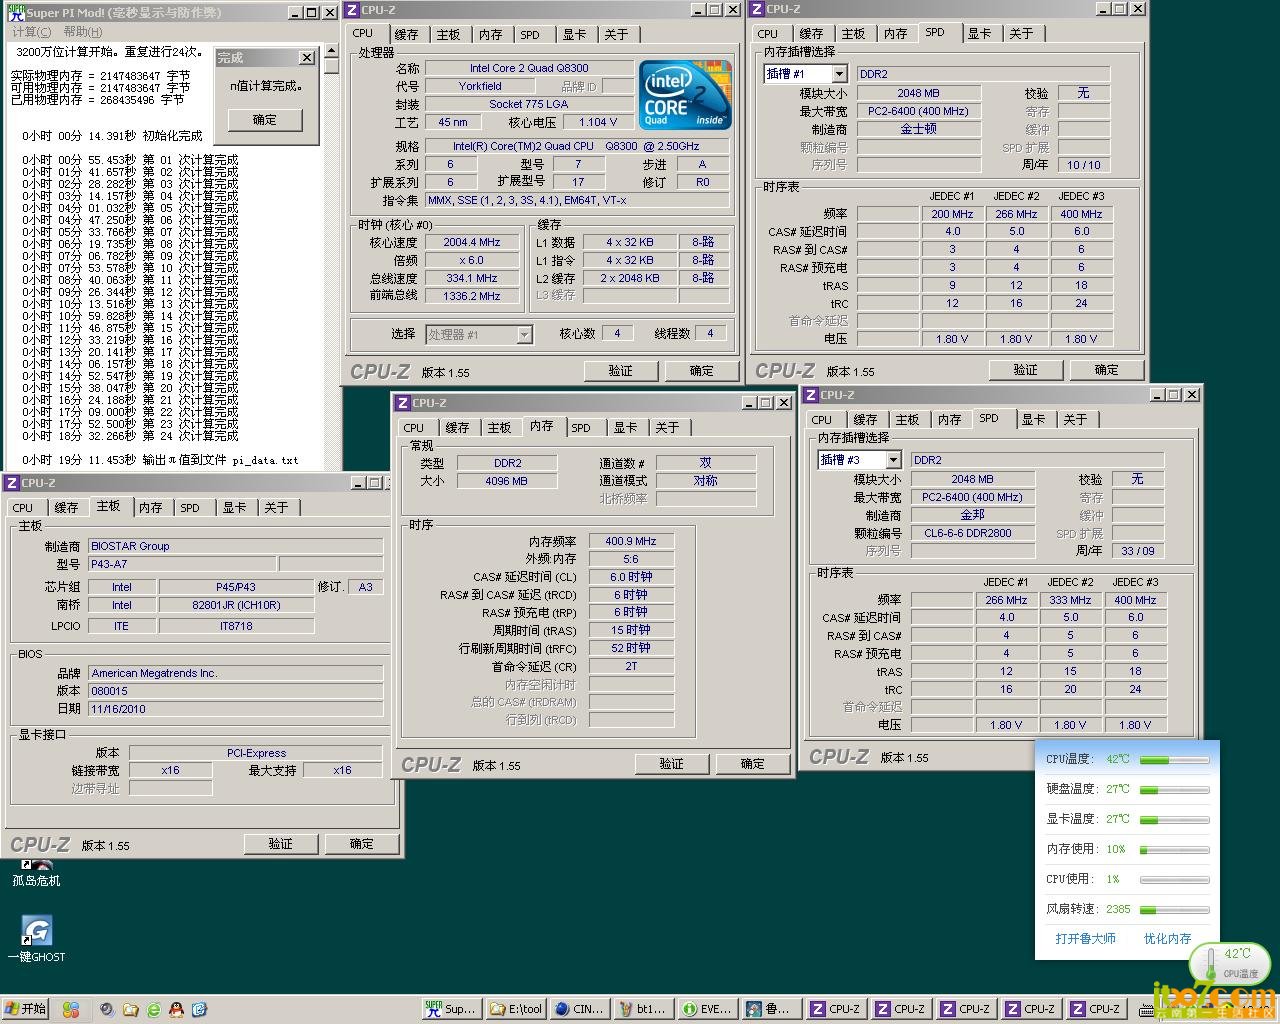Open 关于 tab in the Q8300 CPU-Z window
Viewport: 1280px width, 1024px height.
[616, 34]
